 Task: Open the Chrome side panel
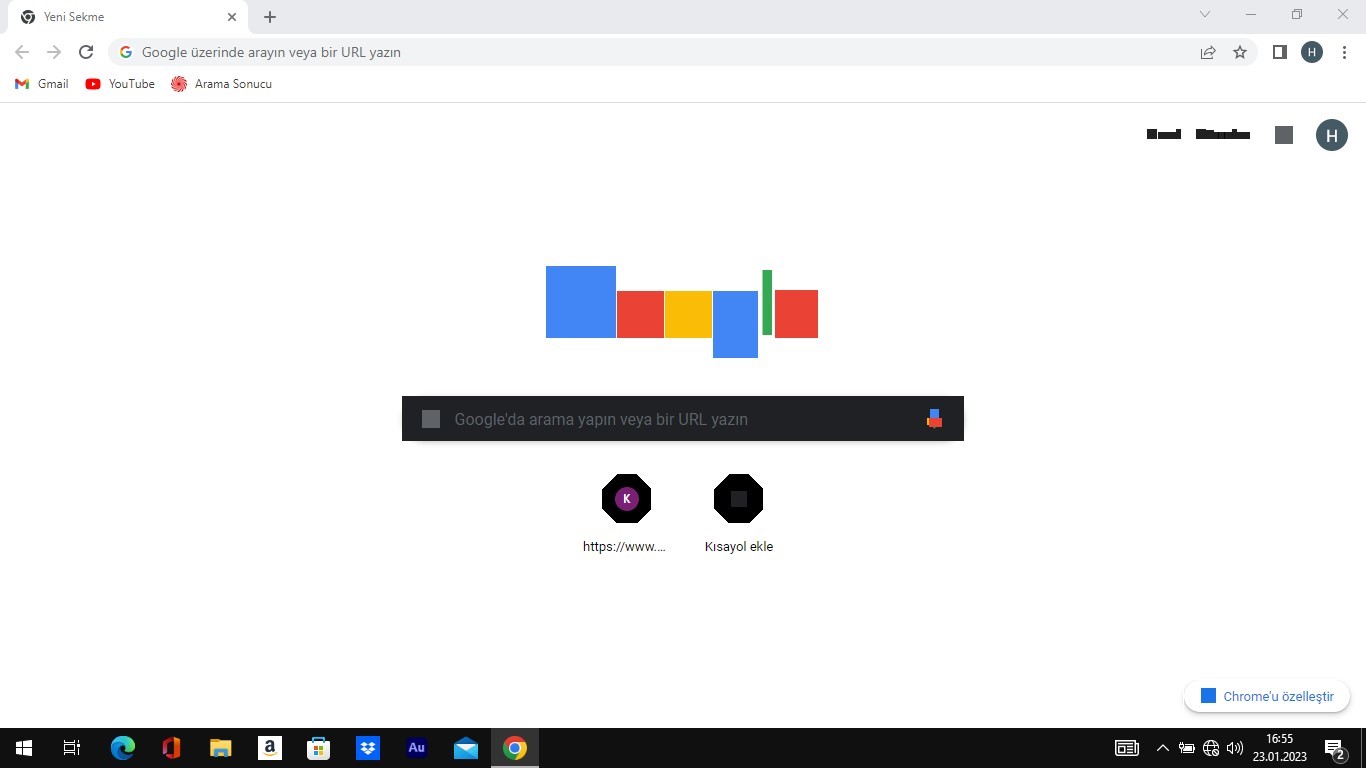pos(1279,52)
